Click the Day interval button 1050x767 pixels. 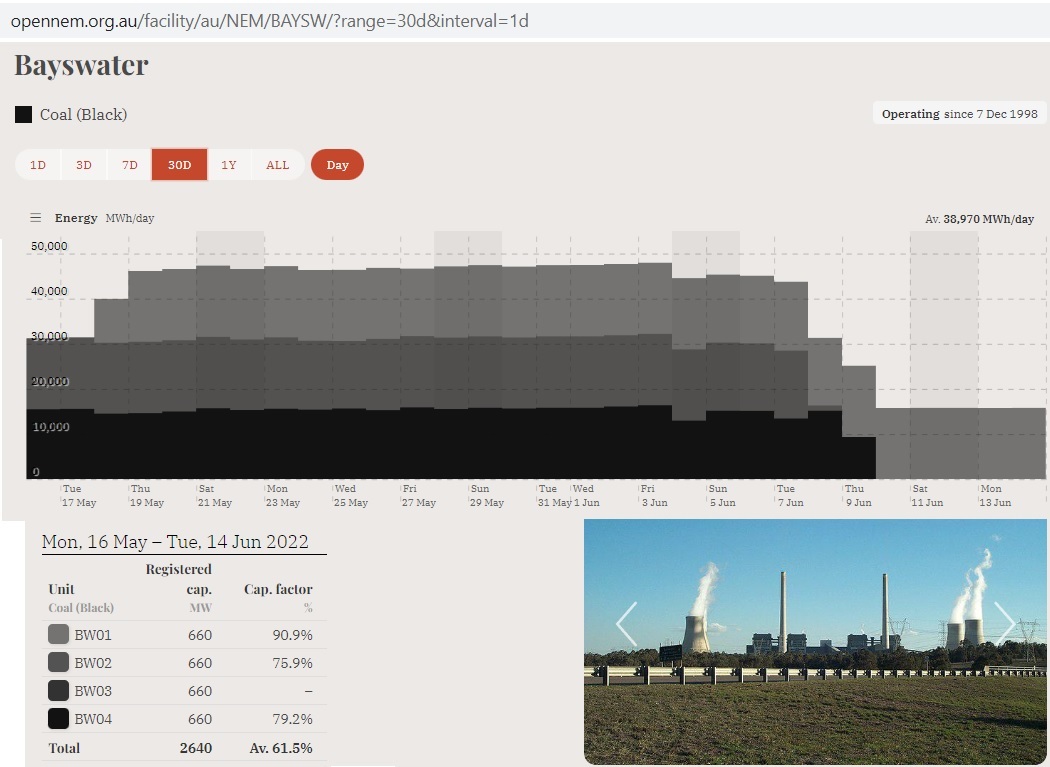coord(338,165)
